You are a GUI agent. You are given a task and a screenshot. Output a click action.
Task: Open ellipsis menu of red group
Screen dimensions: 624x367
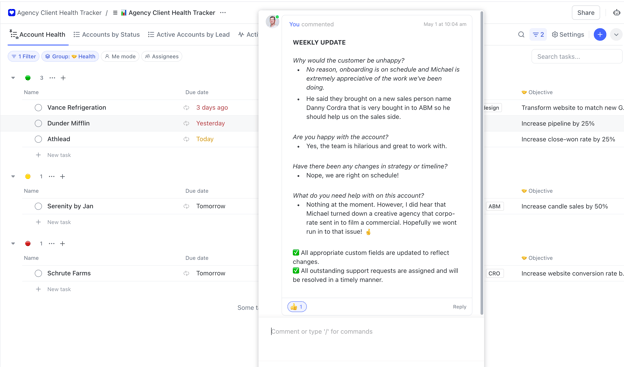tap(51, 244)
